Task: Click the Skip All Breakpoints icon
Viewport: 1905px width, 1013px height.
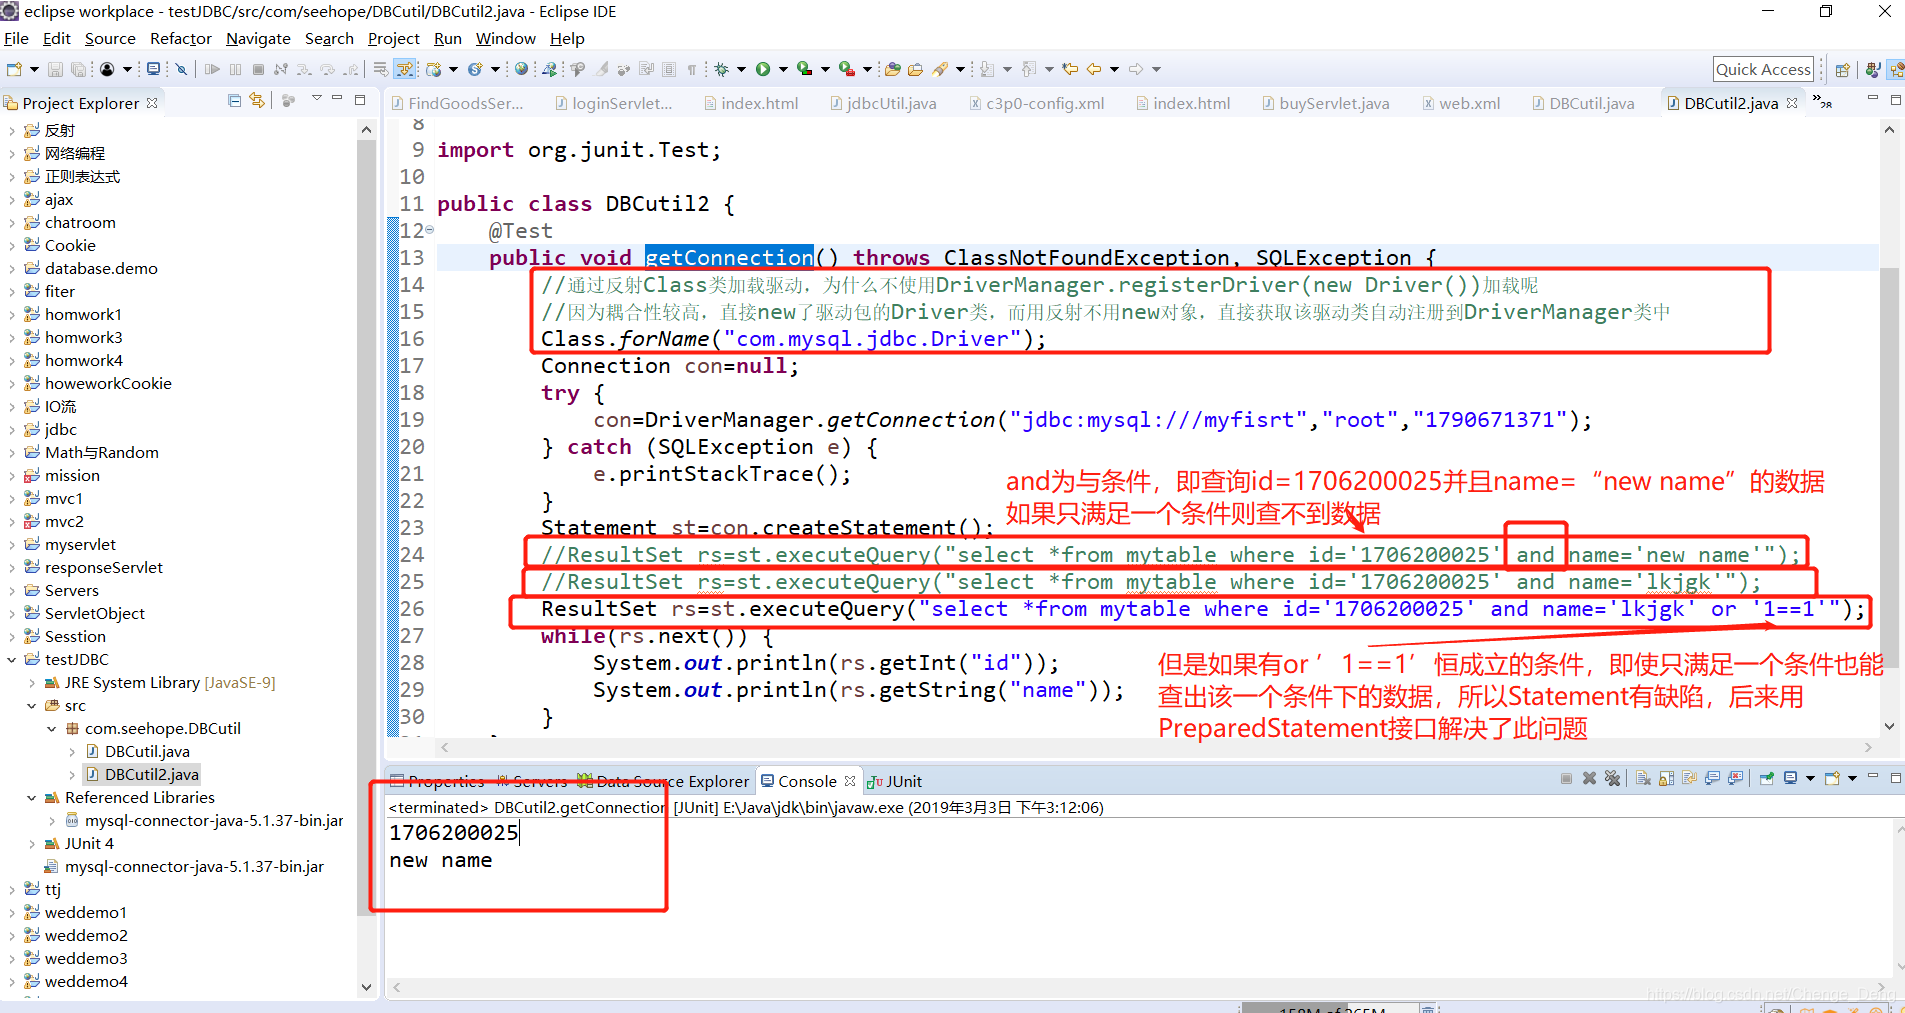Action: click(180, 69)
